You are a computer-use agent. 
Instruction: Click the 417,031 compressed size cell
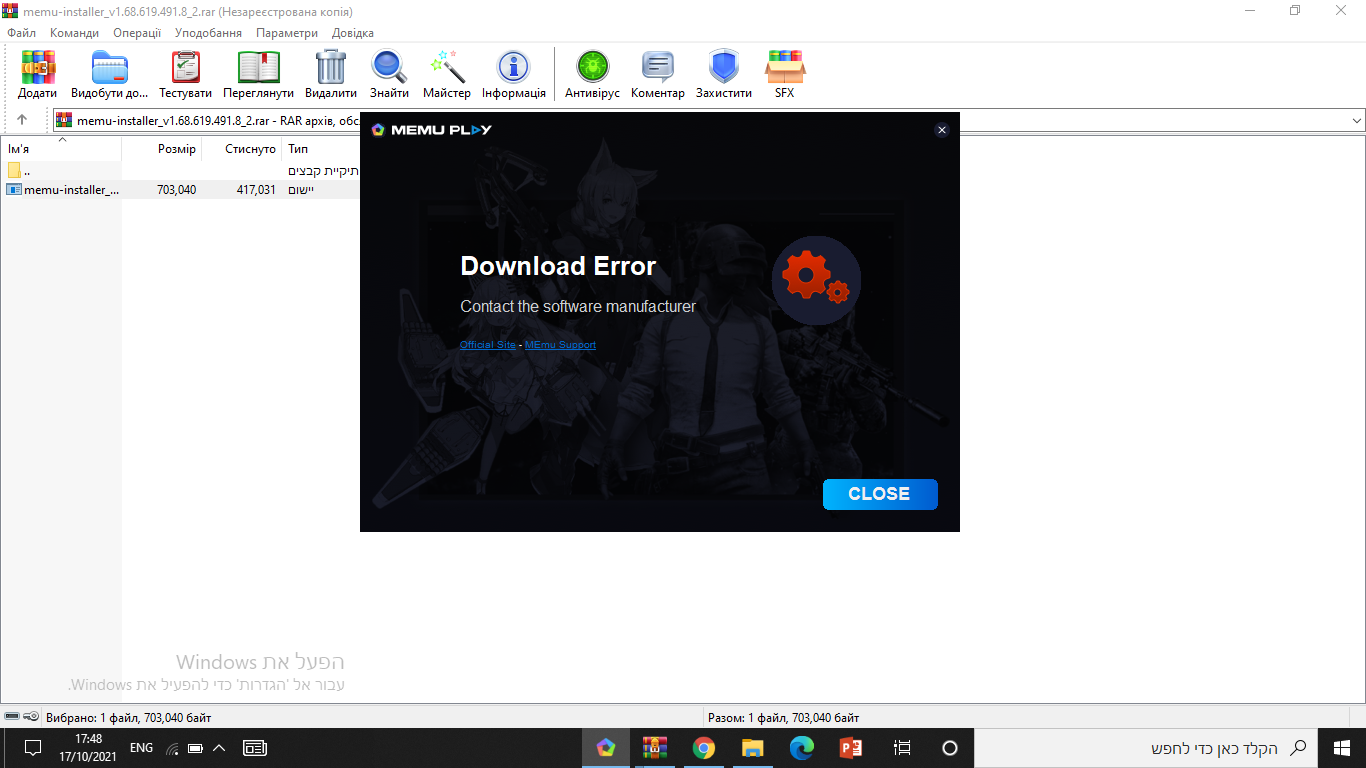tap(256, 189)
